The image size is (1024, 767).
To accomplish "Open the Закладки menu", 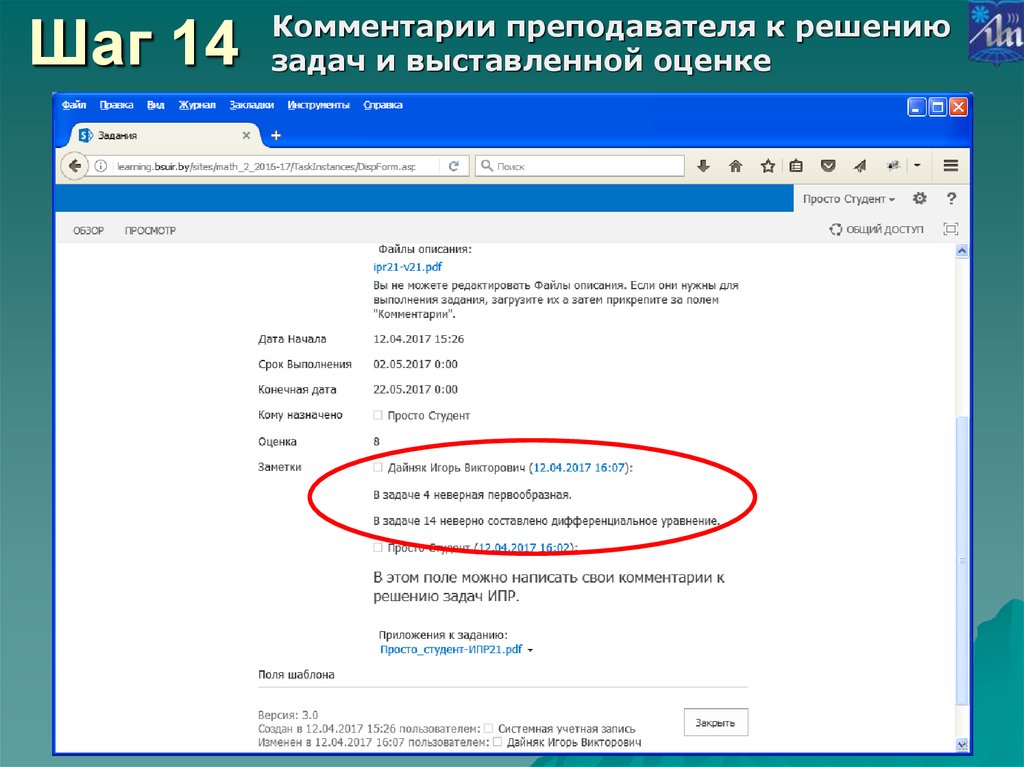I will point(254,104).
